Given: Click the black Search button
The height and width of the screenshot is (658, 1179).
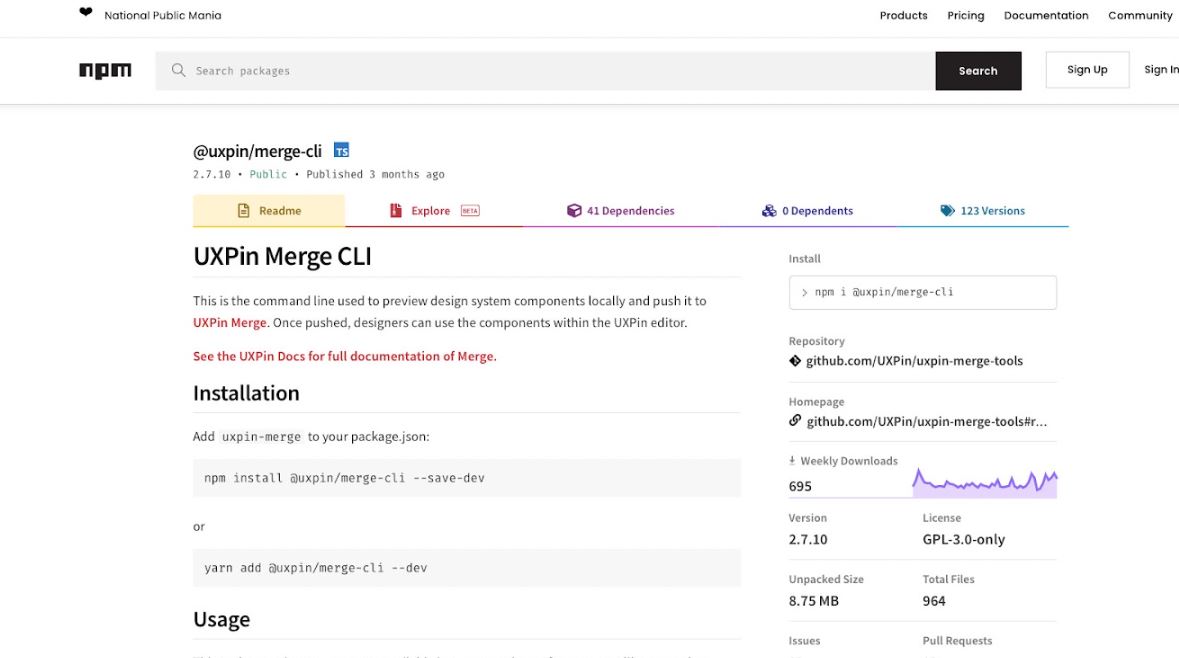Looking at the screenshot, I should (978, 71).
